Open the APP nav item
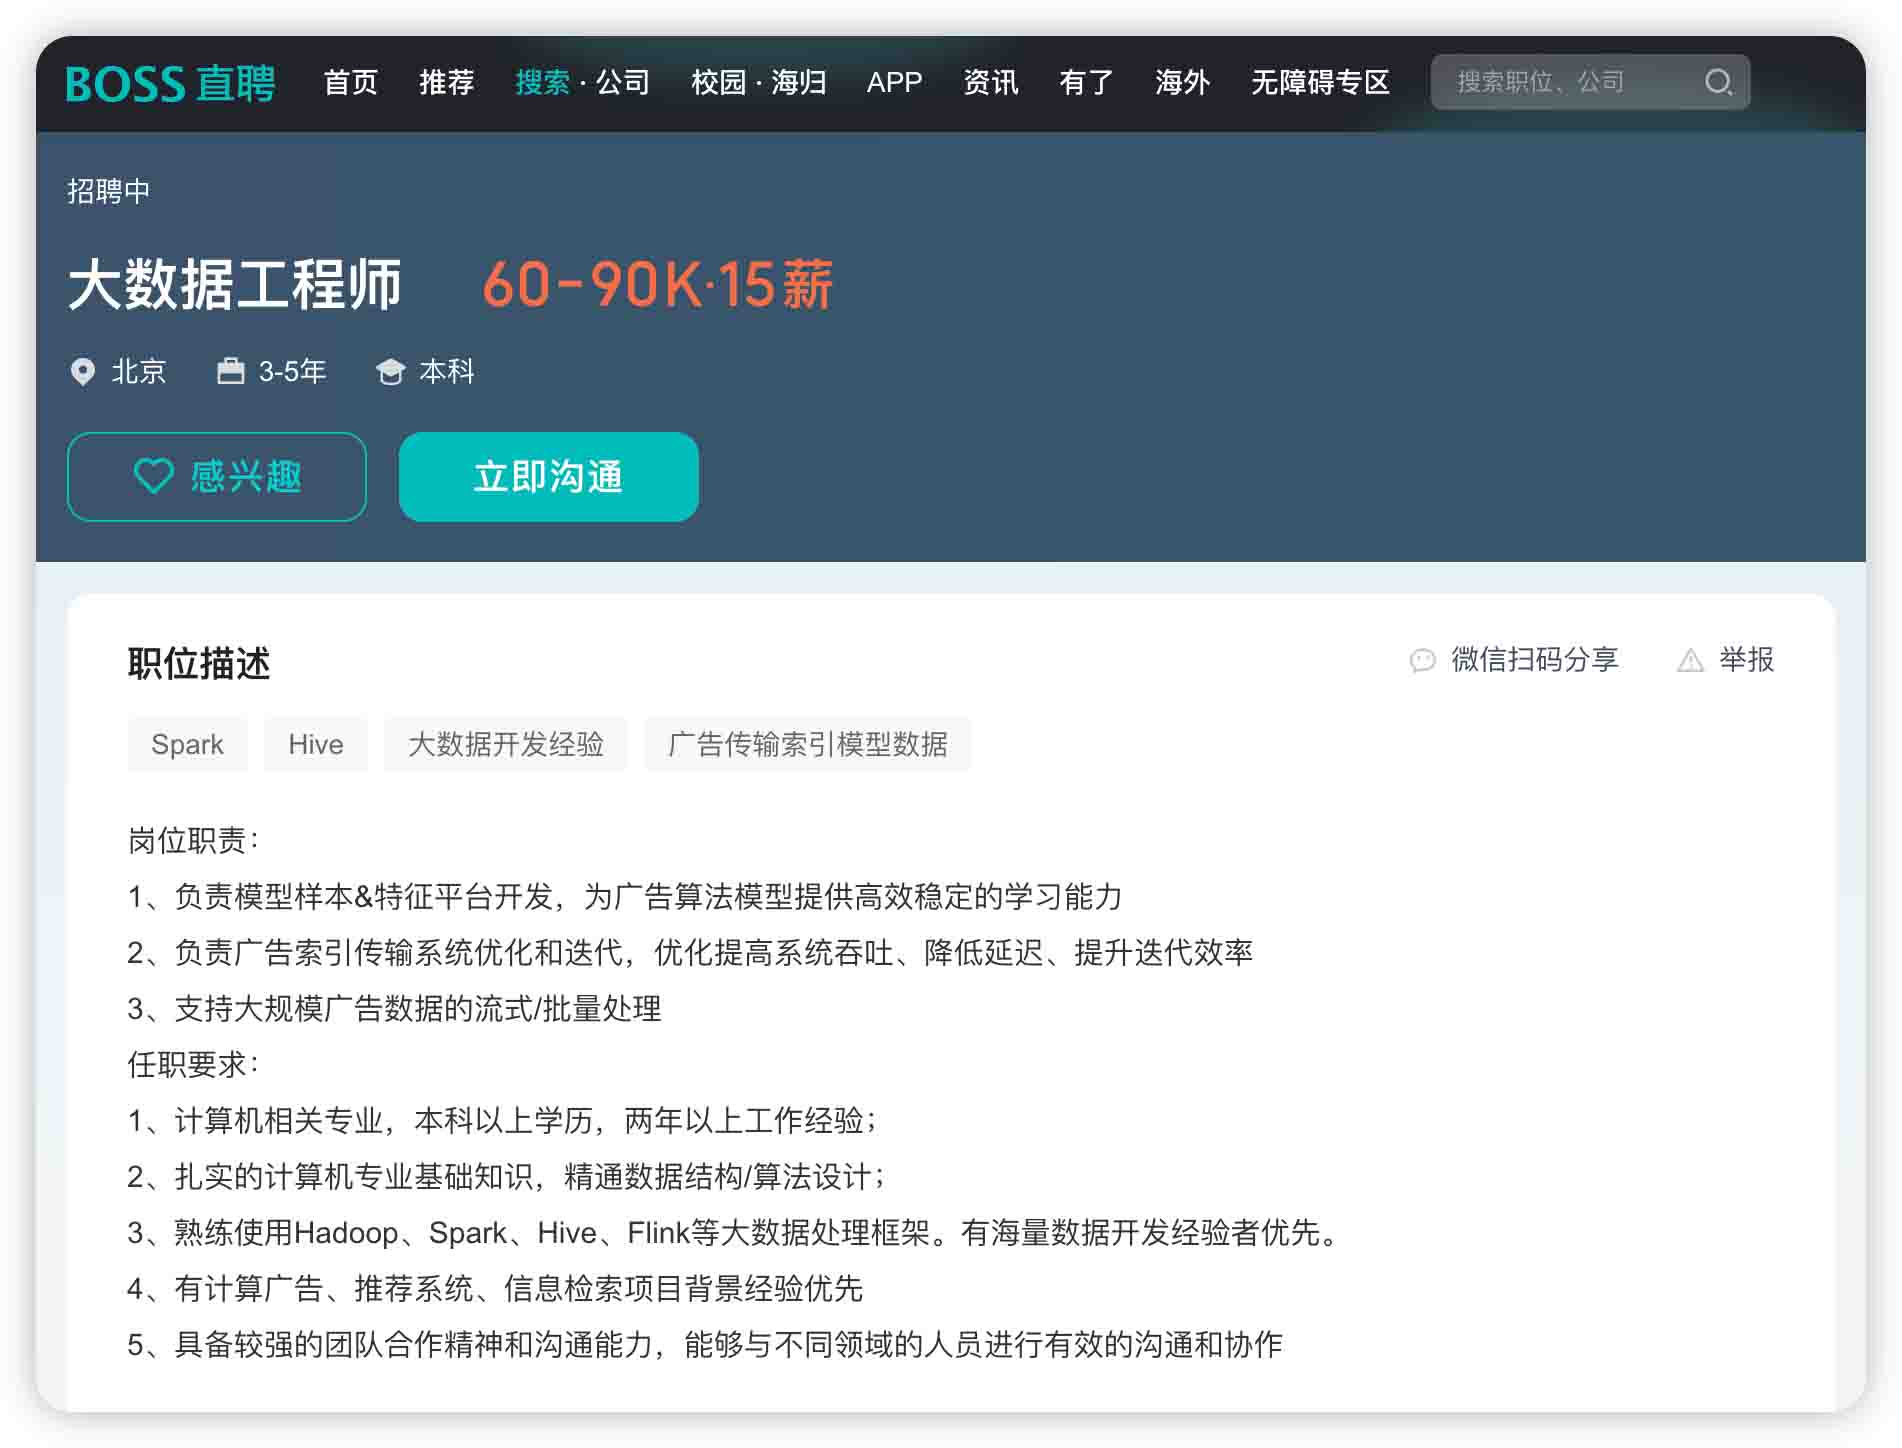The image size is (1902, 1448). pos(894,82)
